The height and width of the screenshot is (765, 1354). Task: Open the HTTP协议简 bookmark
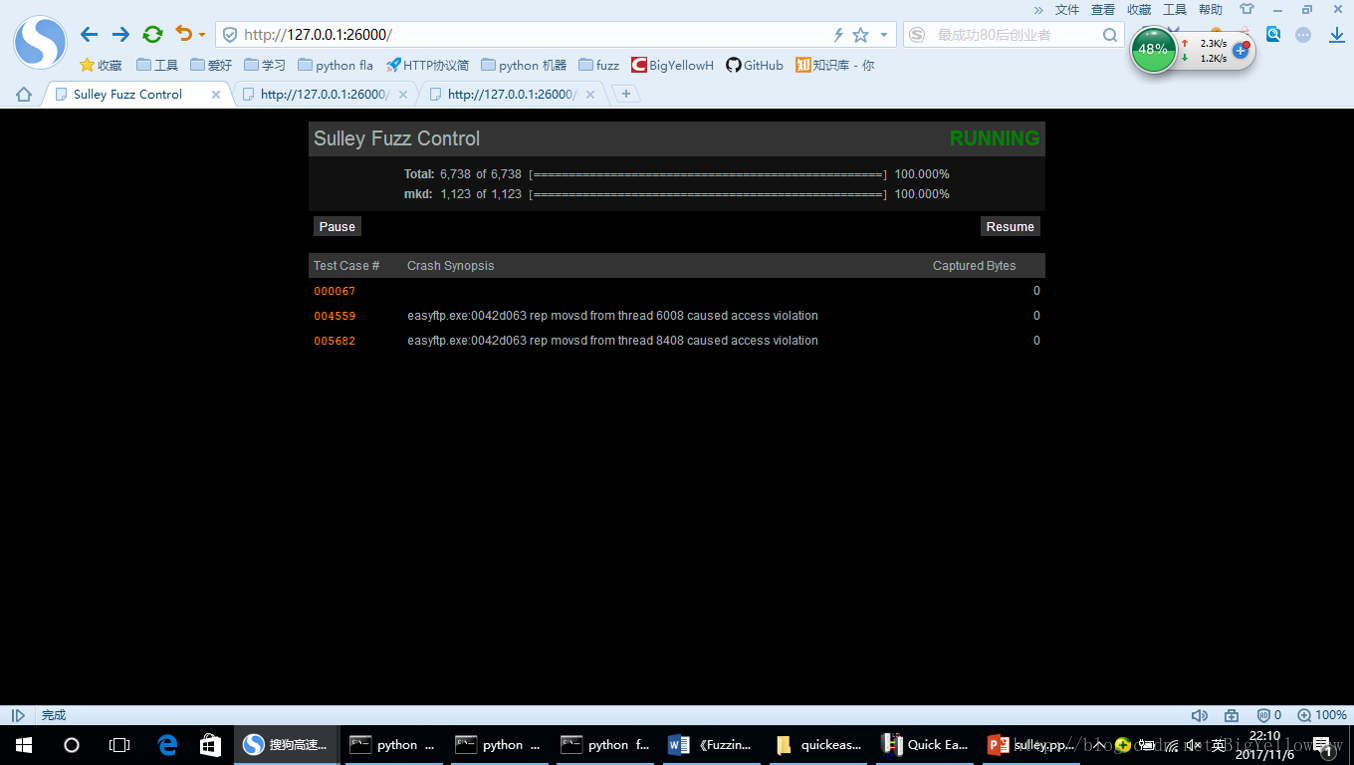(427, 65)
